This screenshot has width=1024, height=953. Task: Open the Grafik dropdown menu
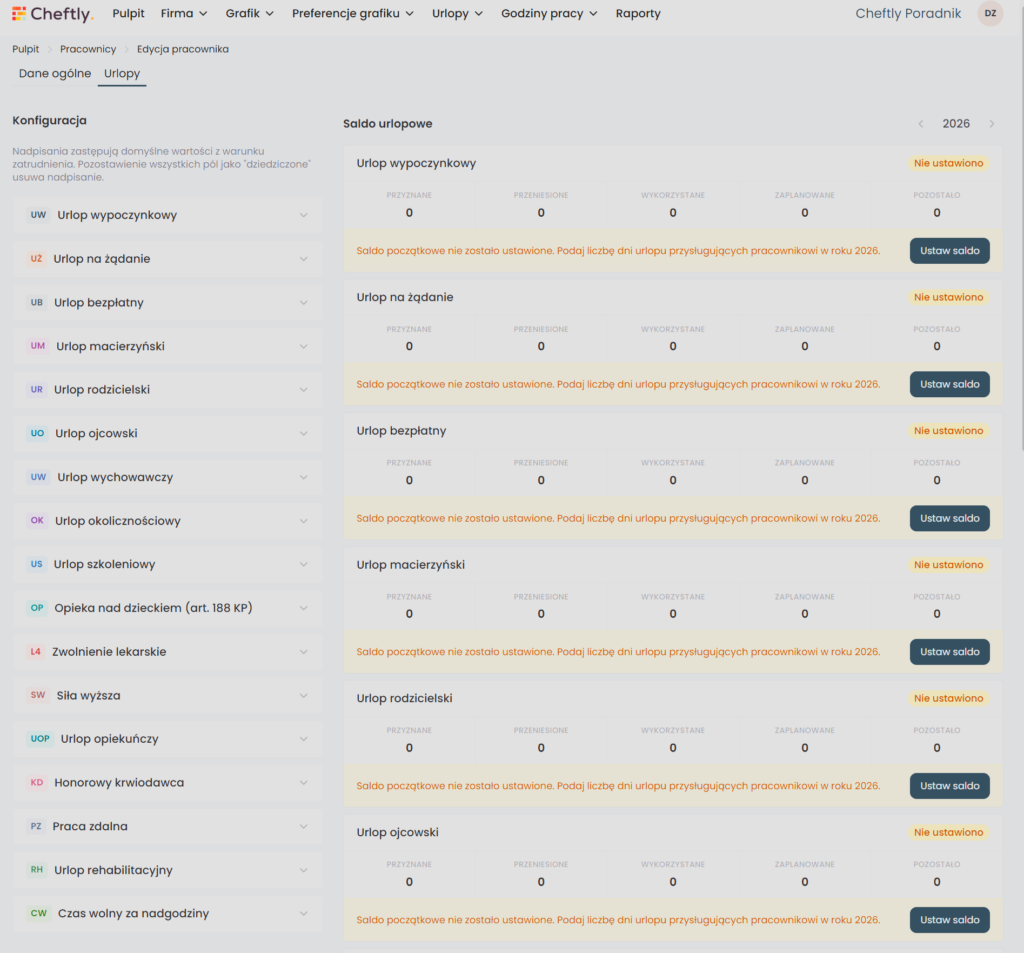tap(249, 13)
